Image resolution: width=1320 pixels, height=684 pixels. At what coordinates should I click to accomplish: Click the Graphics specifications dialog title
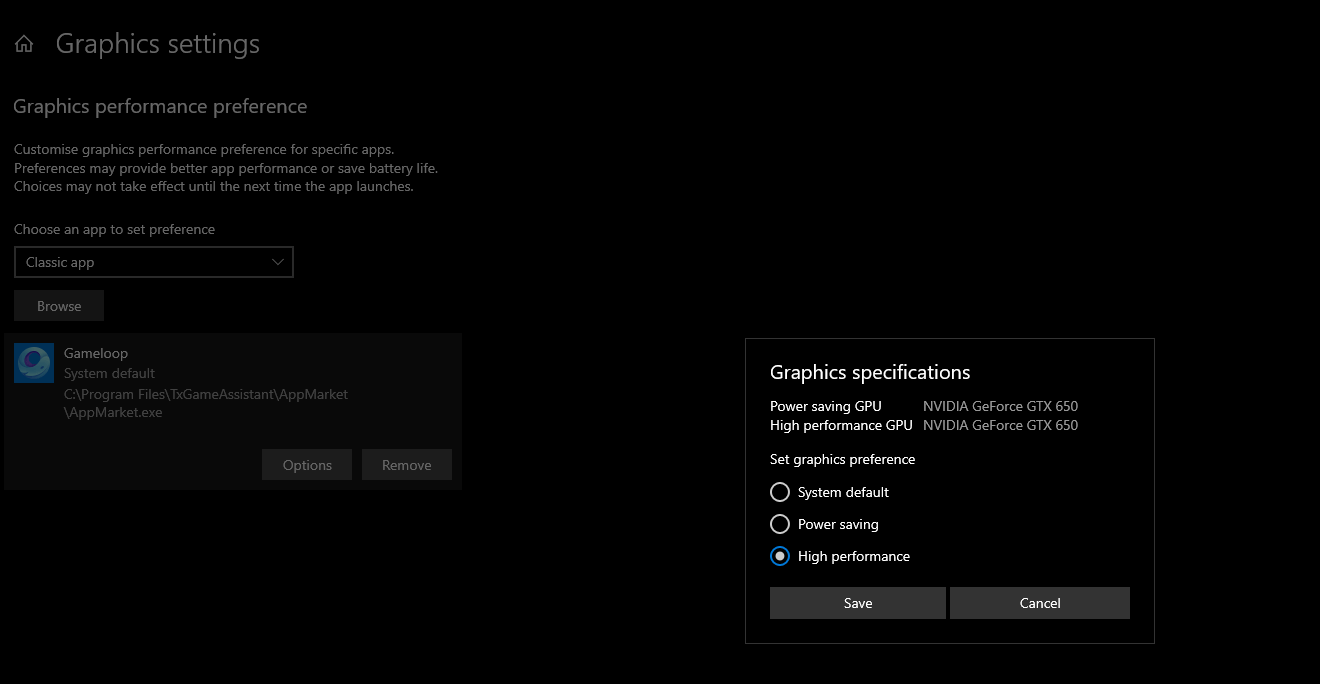(870, 372)
